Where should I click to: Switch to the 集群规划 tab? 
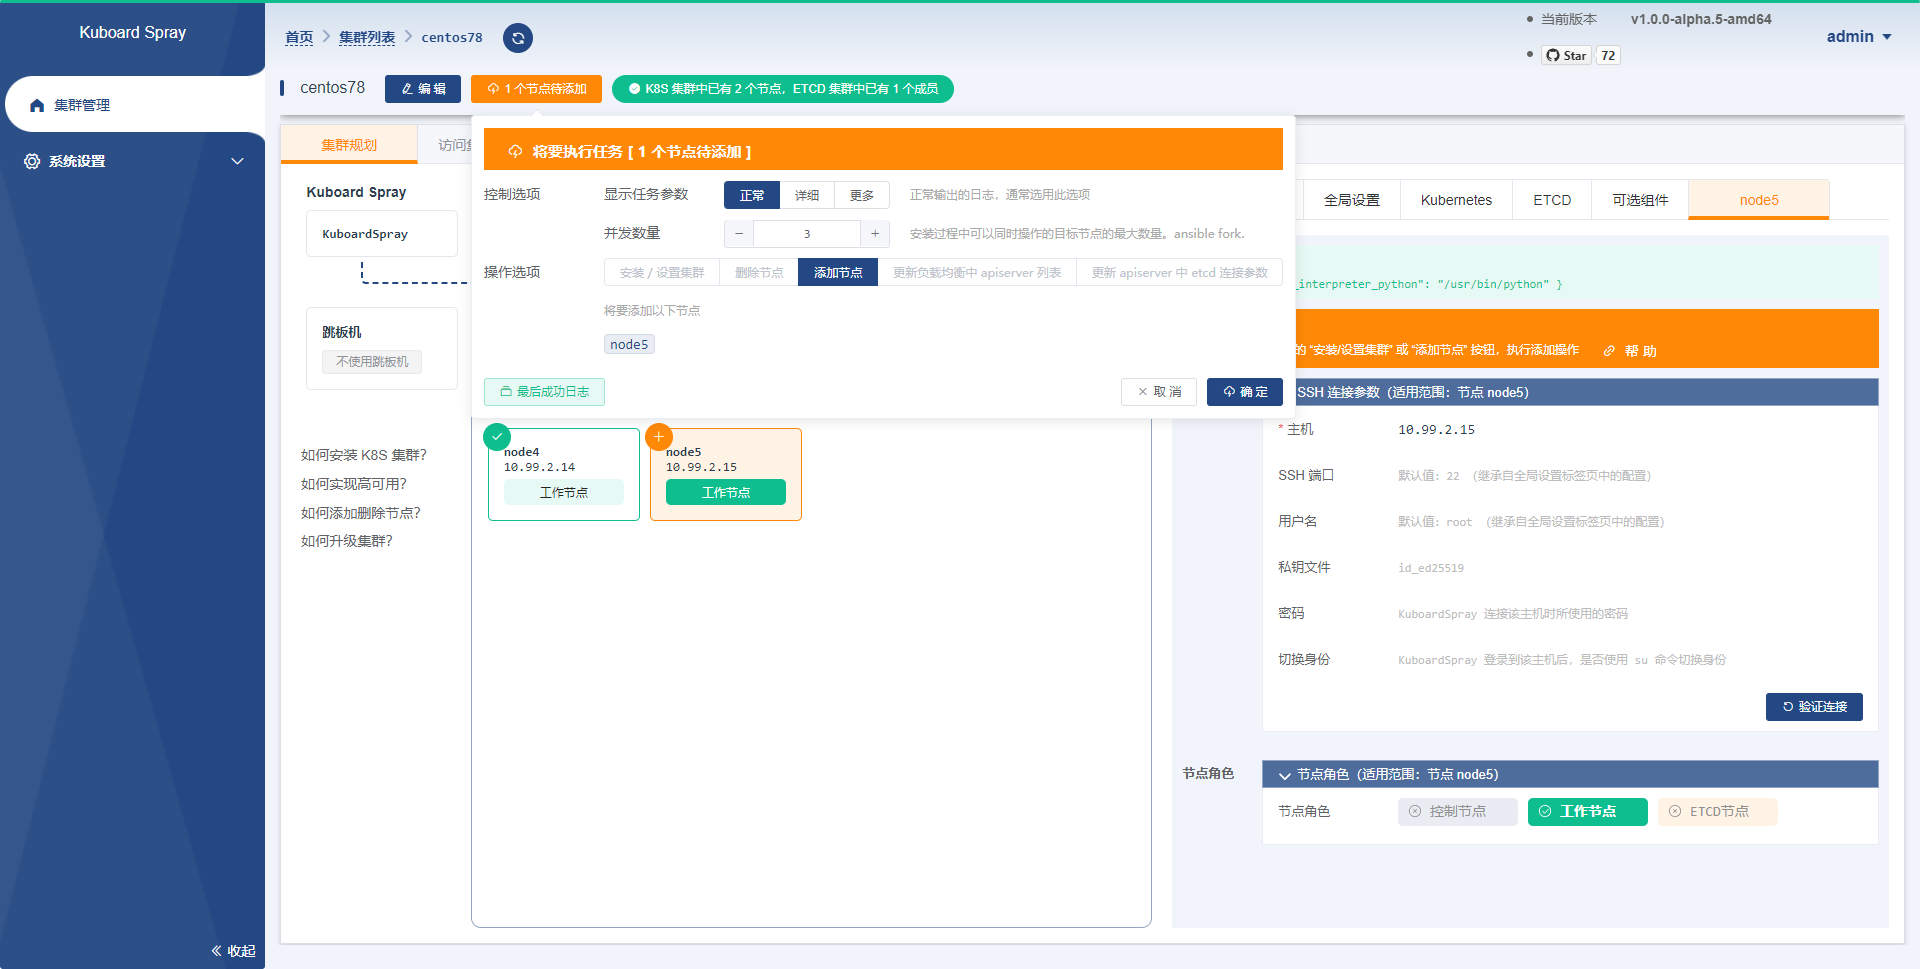tap(349, 145)
